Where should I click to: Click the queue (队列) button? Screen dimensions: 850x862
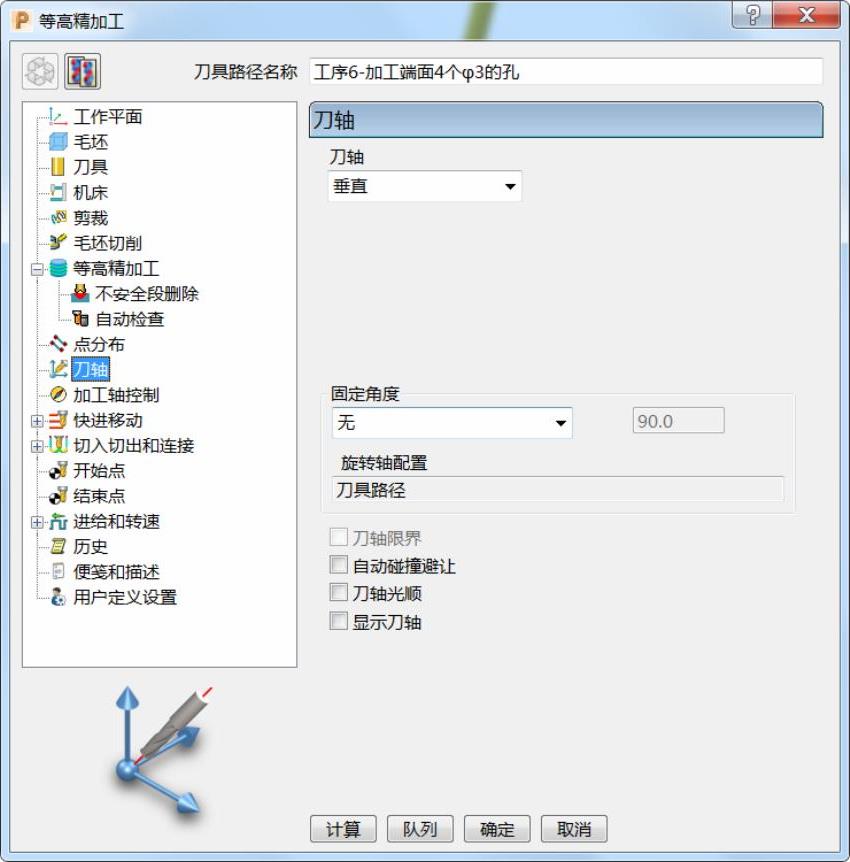tap(420, 829)
